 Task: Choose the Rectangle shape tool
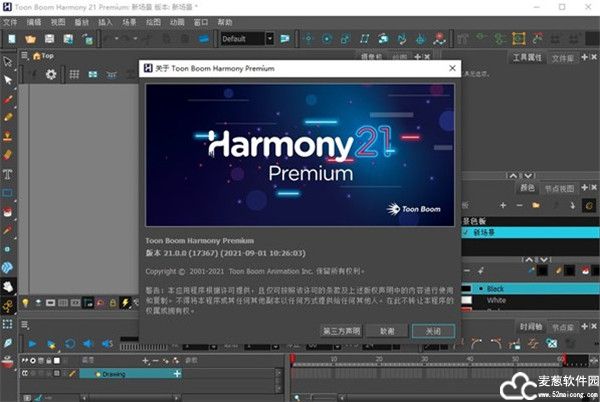(x=8, y=194)
